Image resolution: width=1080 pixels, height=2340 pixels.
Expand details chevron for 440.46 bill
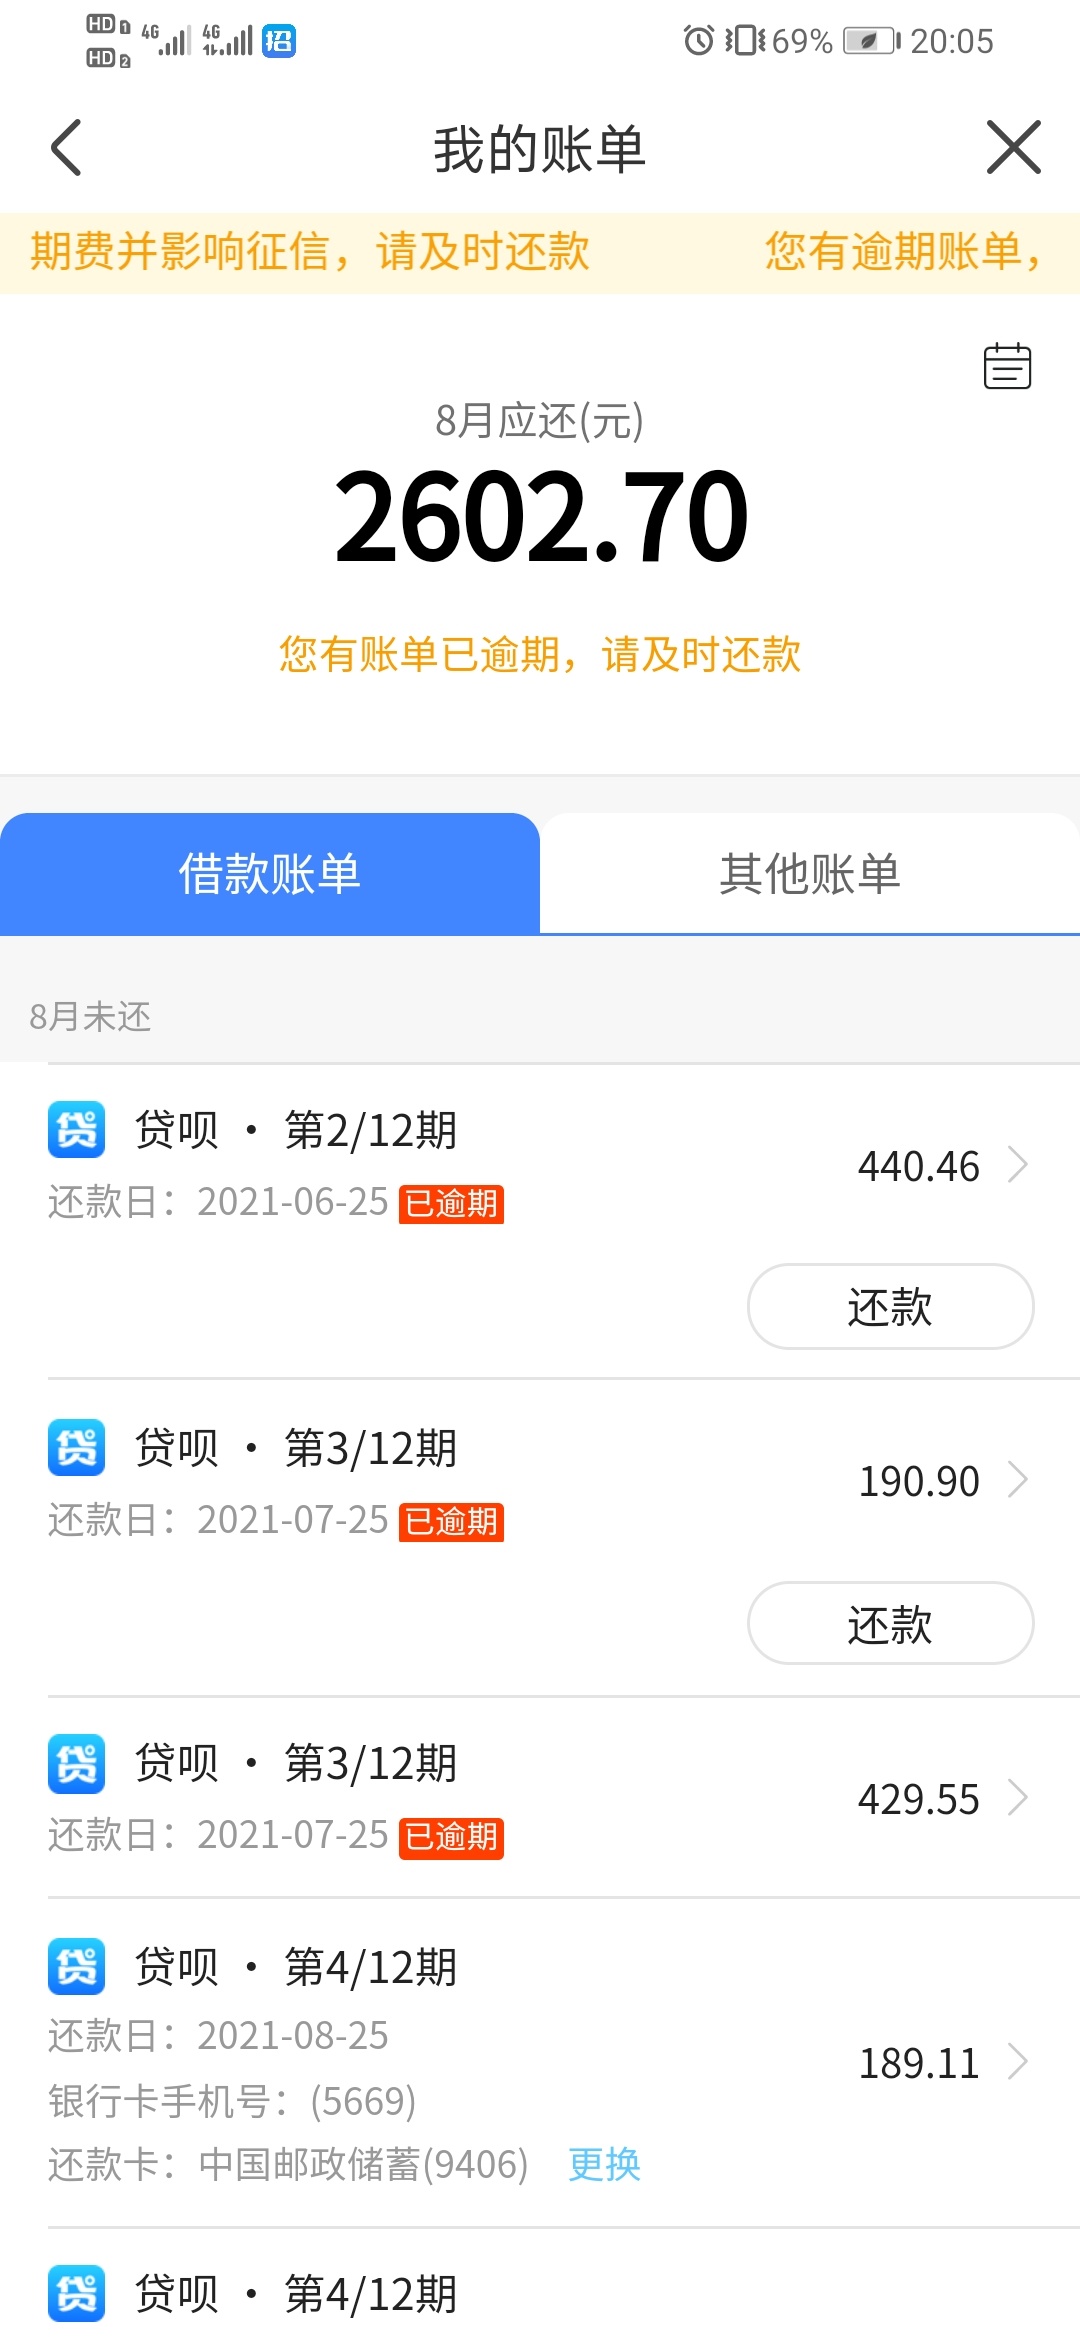pyautogui.click(x=1018, y=1165)
